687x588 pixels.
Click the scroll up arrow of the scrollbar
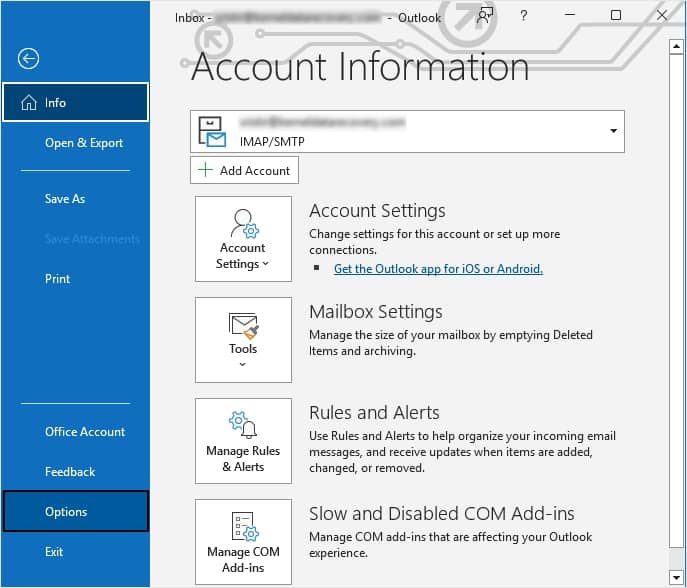coord(676,46)
